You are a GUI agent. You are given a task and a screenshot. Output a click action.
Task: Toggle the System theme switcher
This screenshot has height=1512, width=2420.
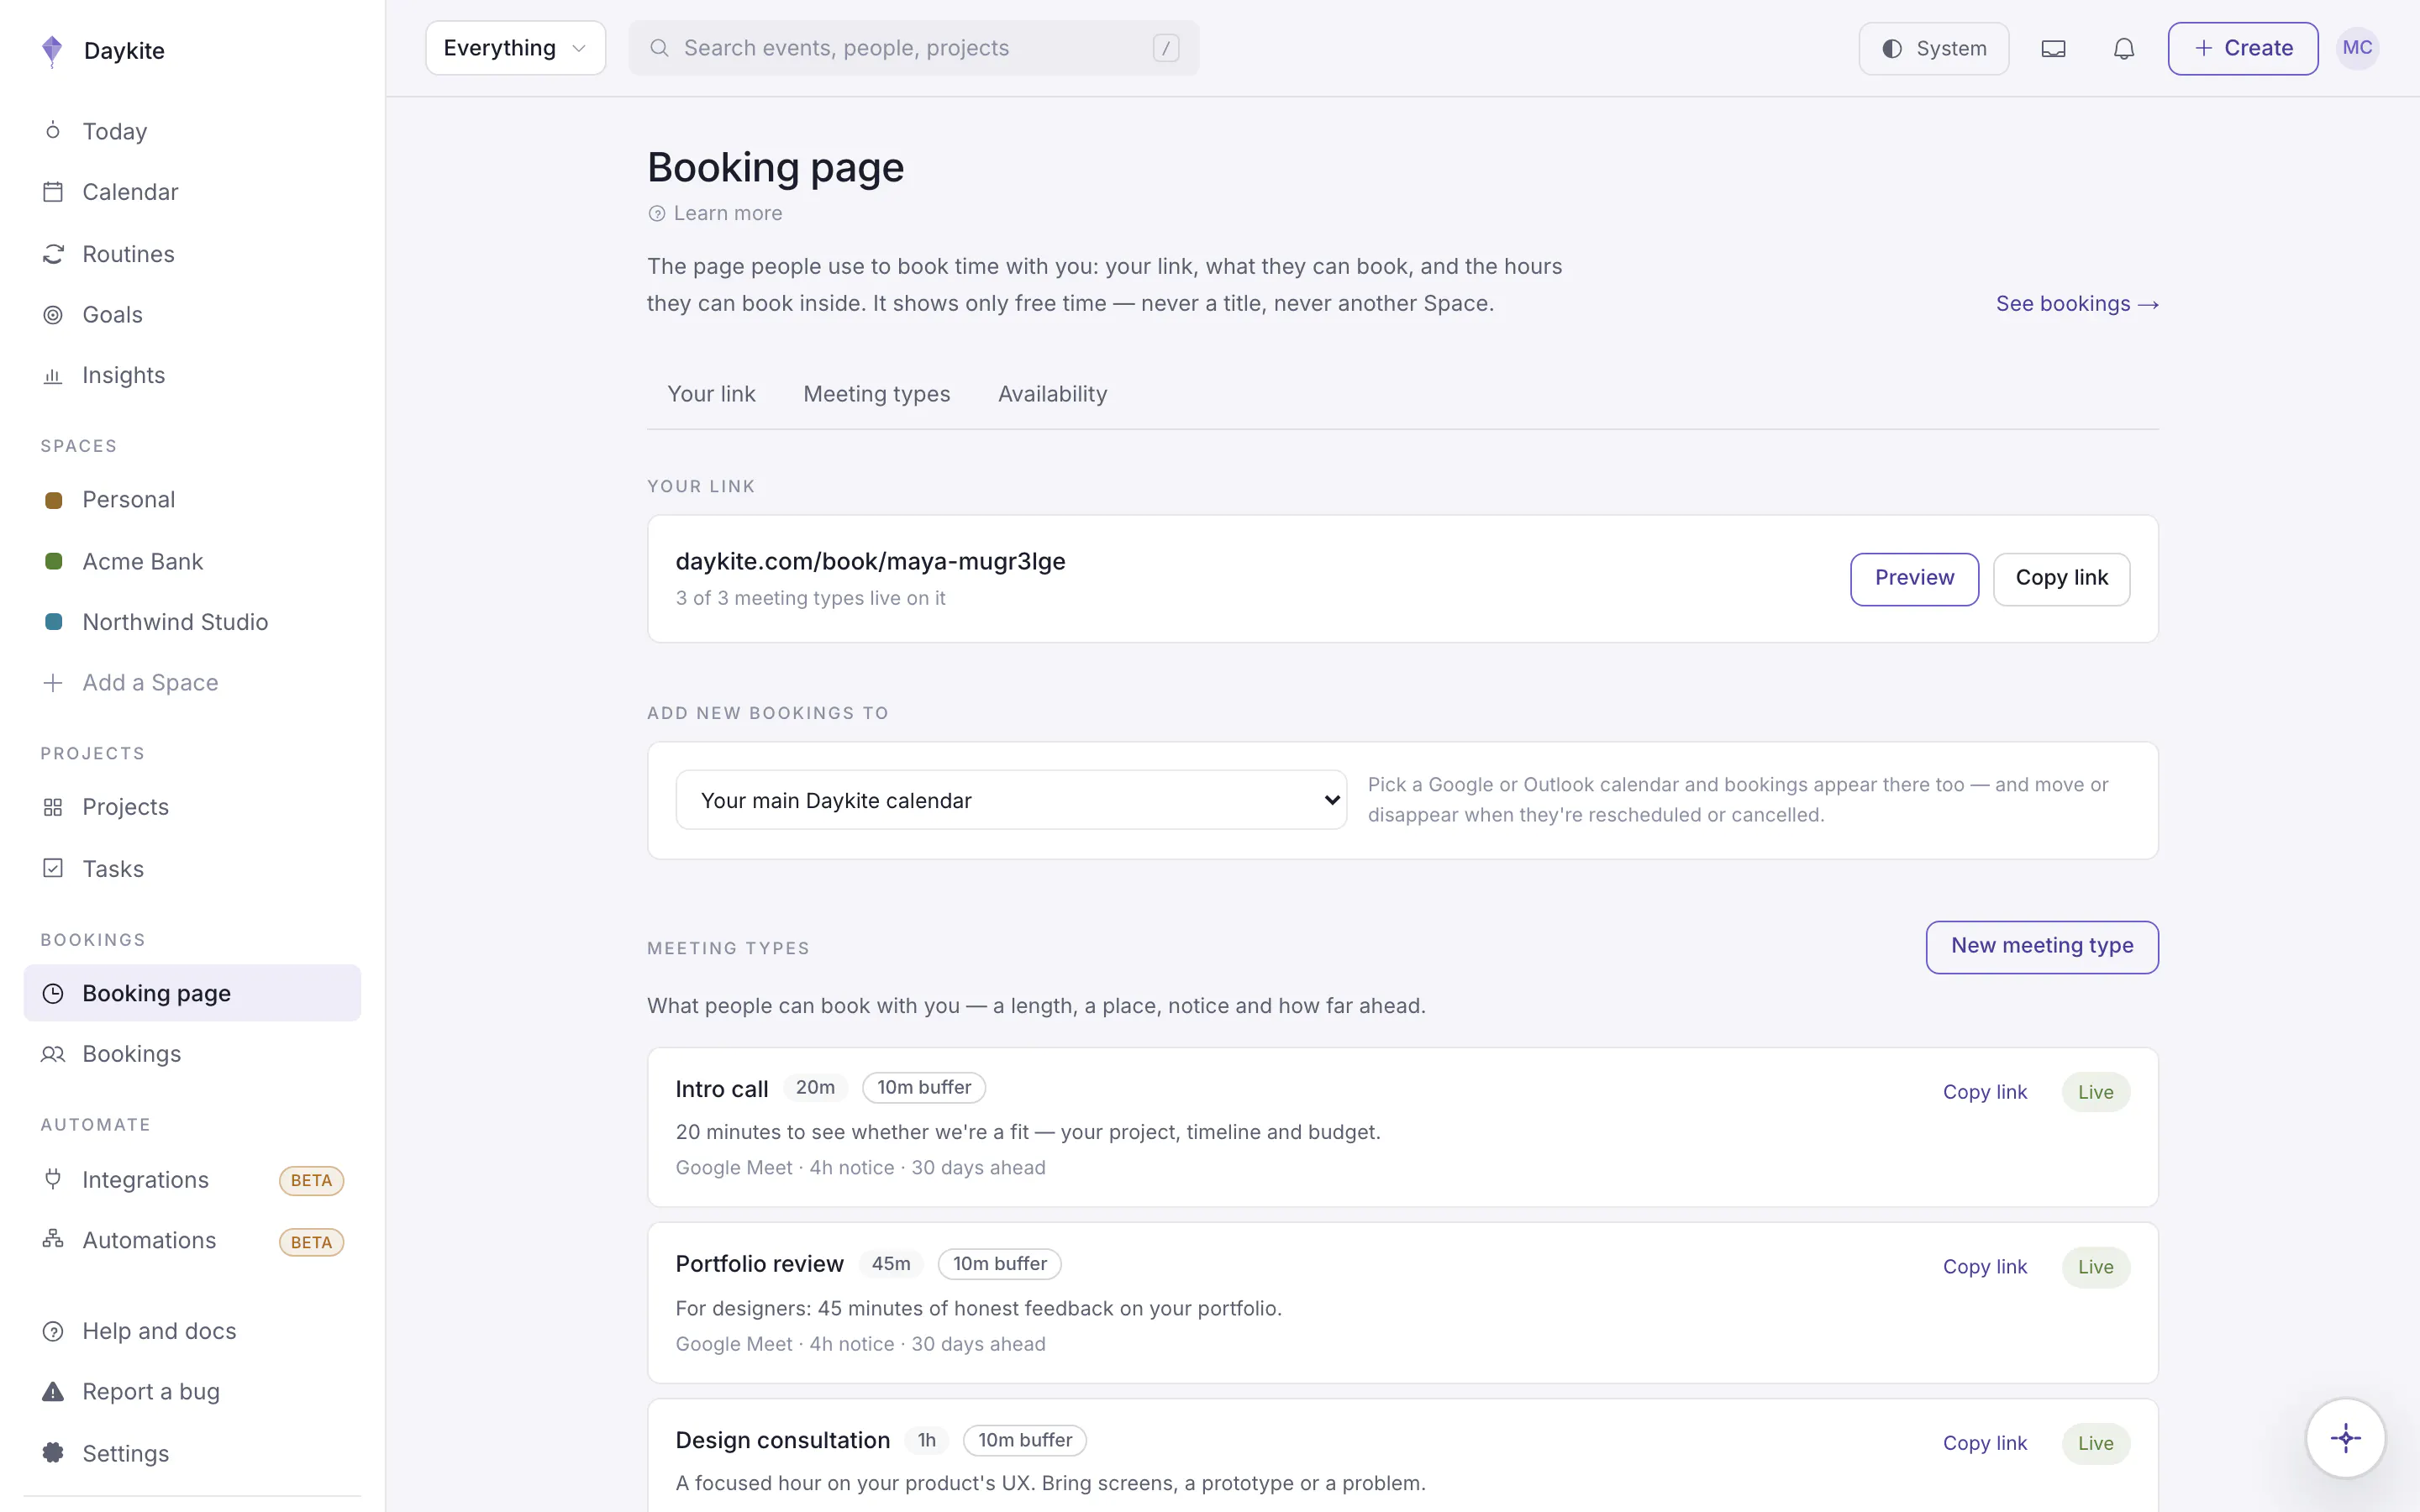coord(1933,48)
